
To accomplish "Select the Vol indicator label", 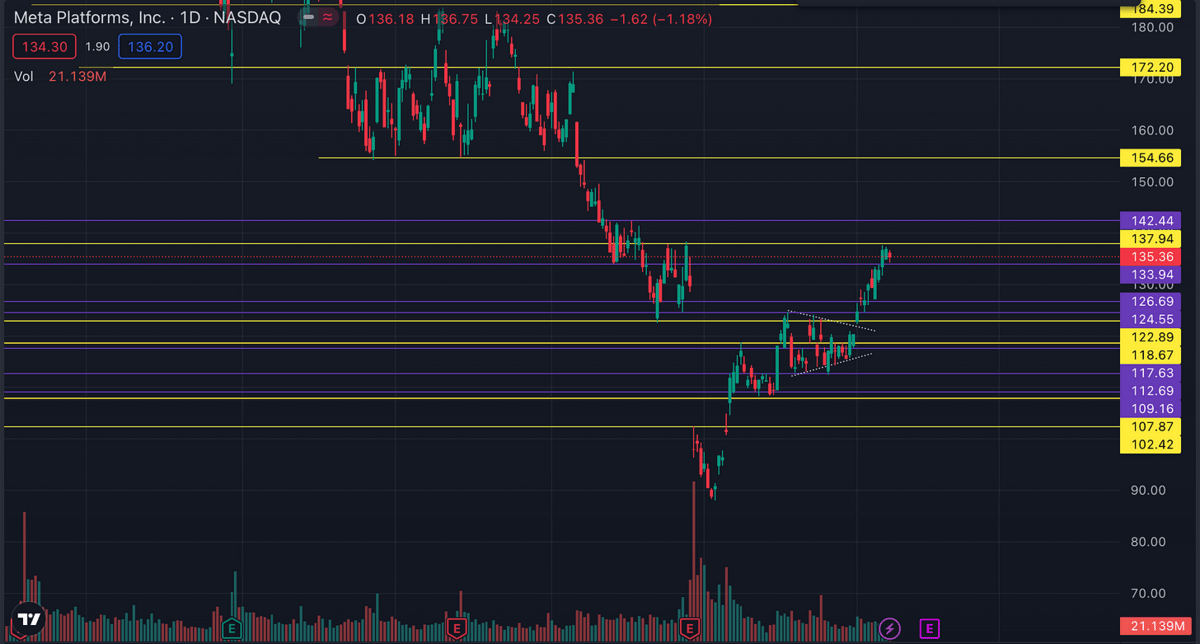I will (x=24, y=76).
